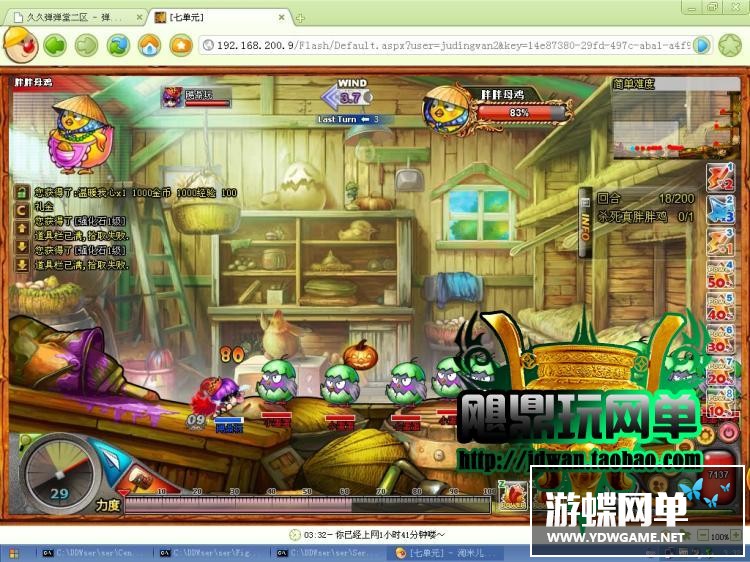
Task: Click the 回合 18/200 round counter text
Action: [x=646, y=198]
